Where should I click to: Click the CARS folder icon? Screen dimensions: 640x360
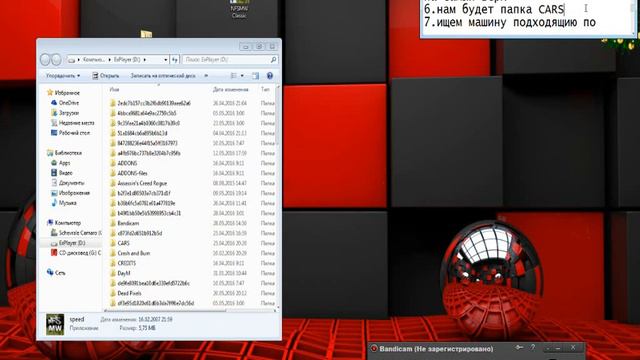113,243
